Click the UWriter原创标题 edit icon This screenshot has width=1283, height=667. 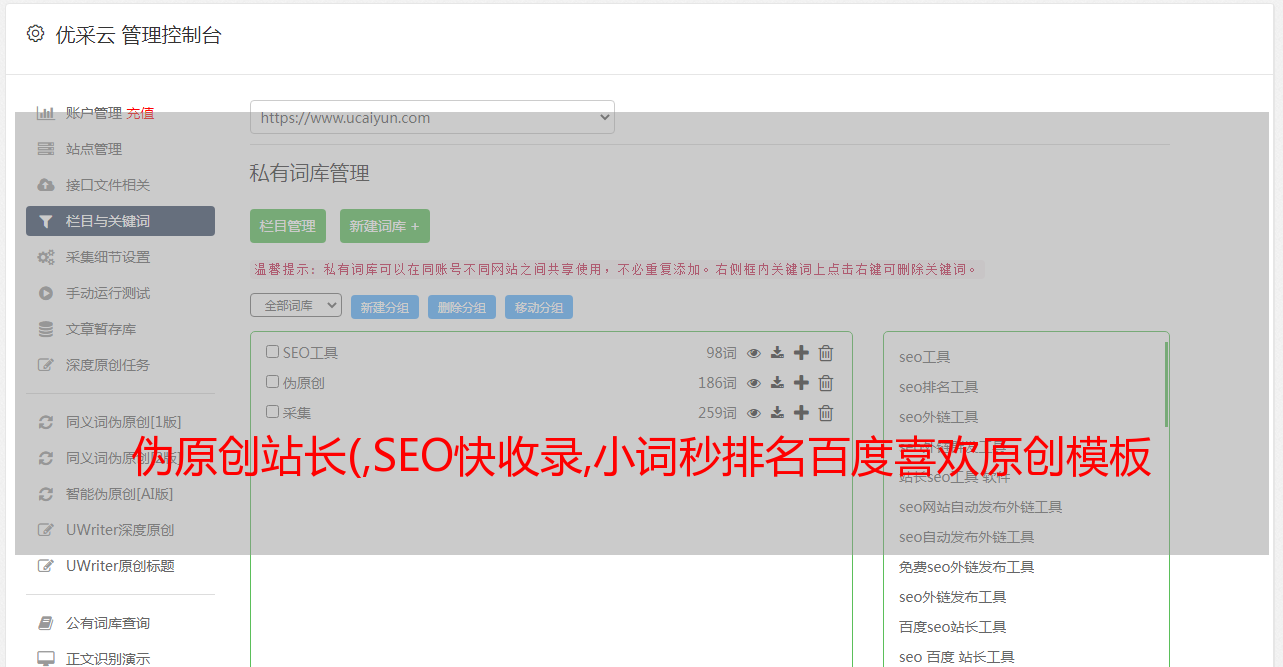click(46, 566)
